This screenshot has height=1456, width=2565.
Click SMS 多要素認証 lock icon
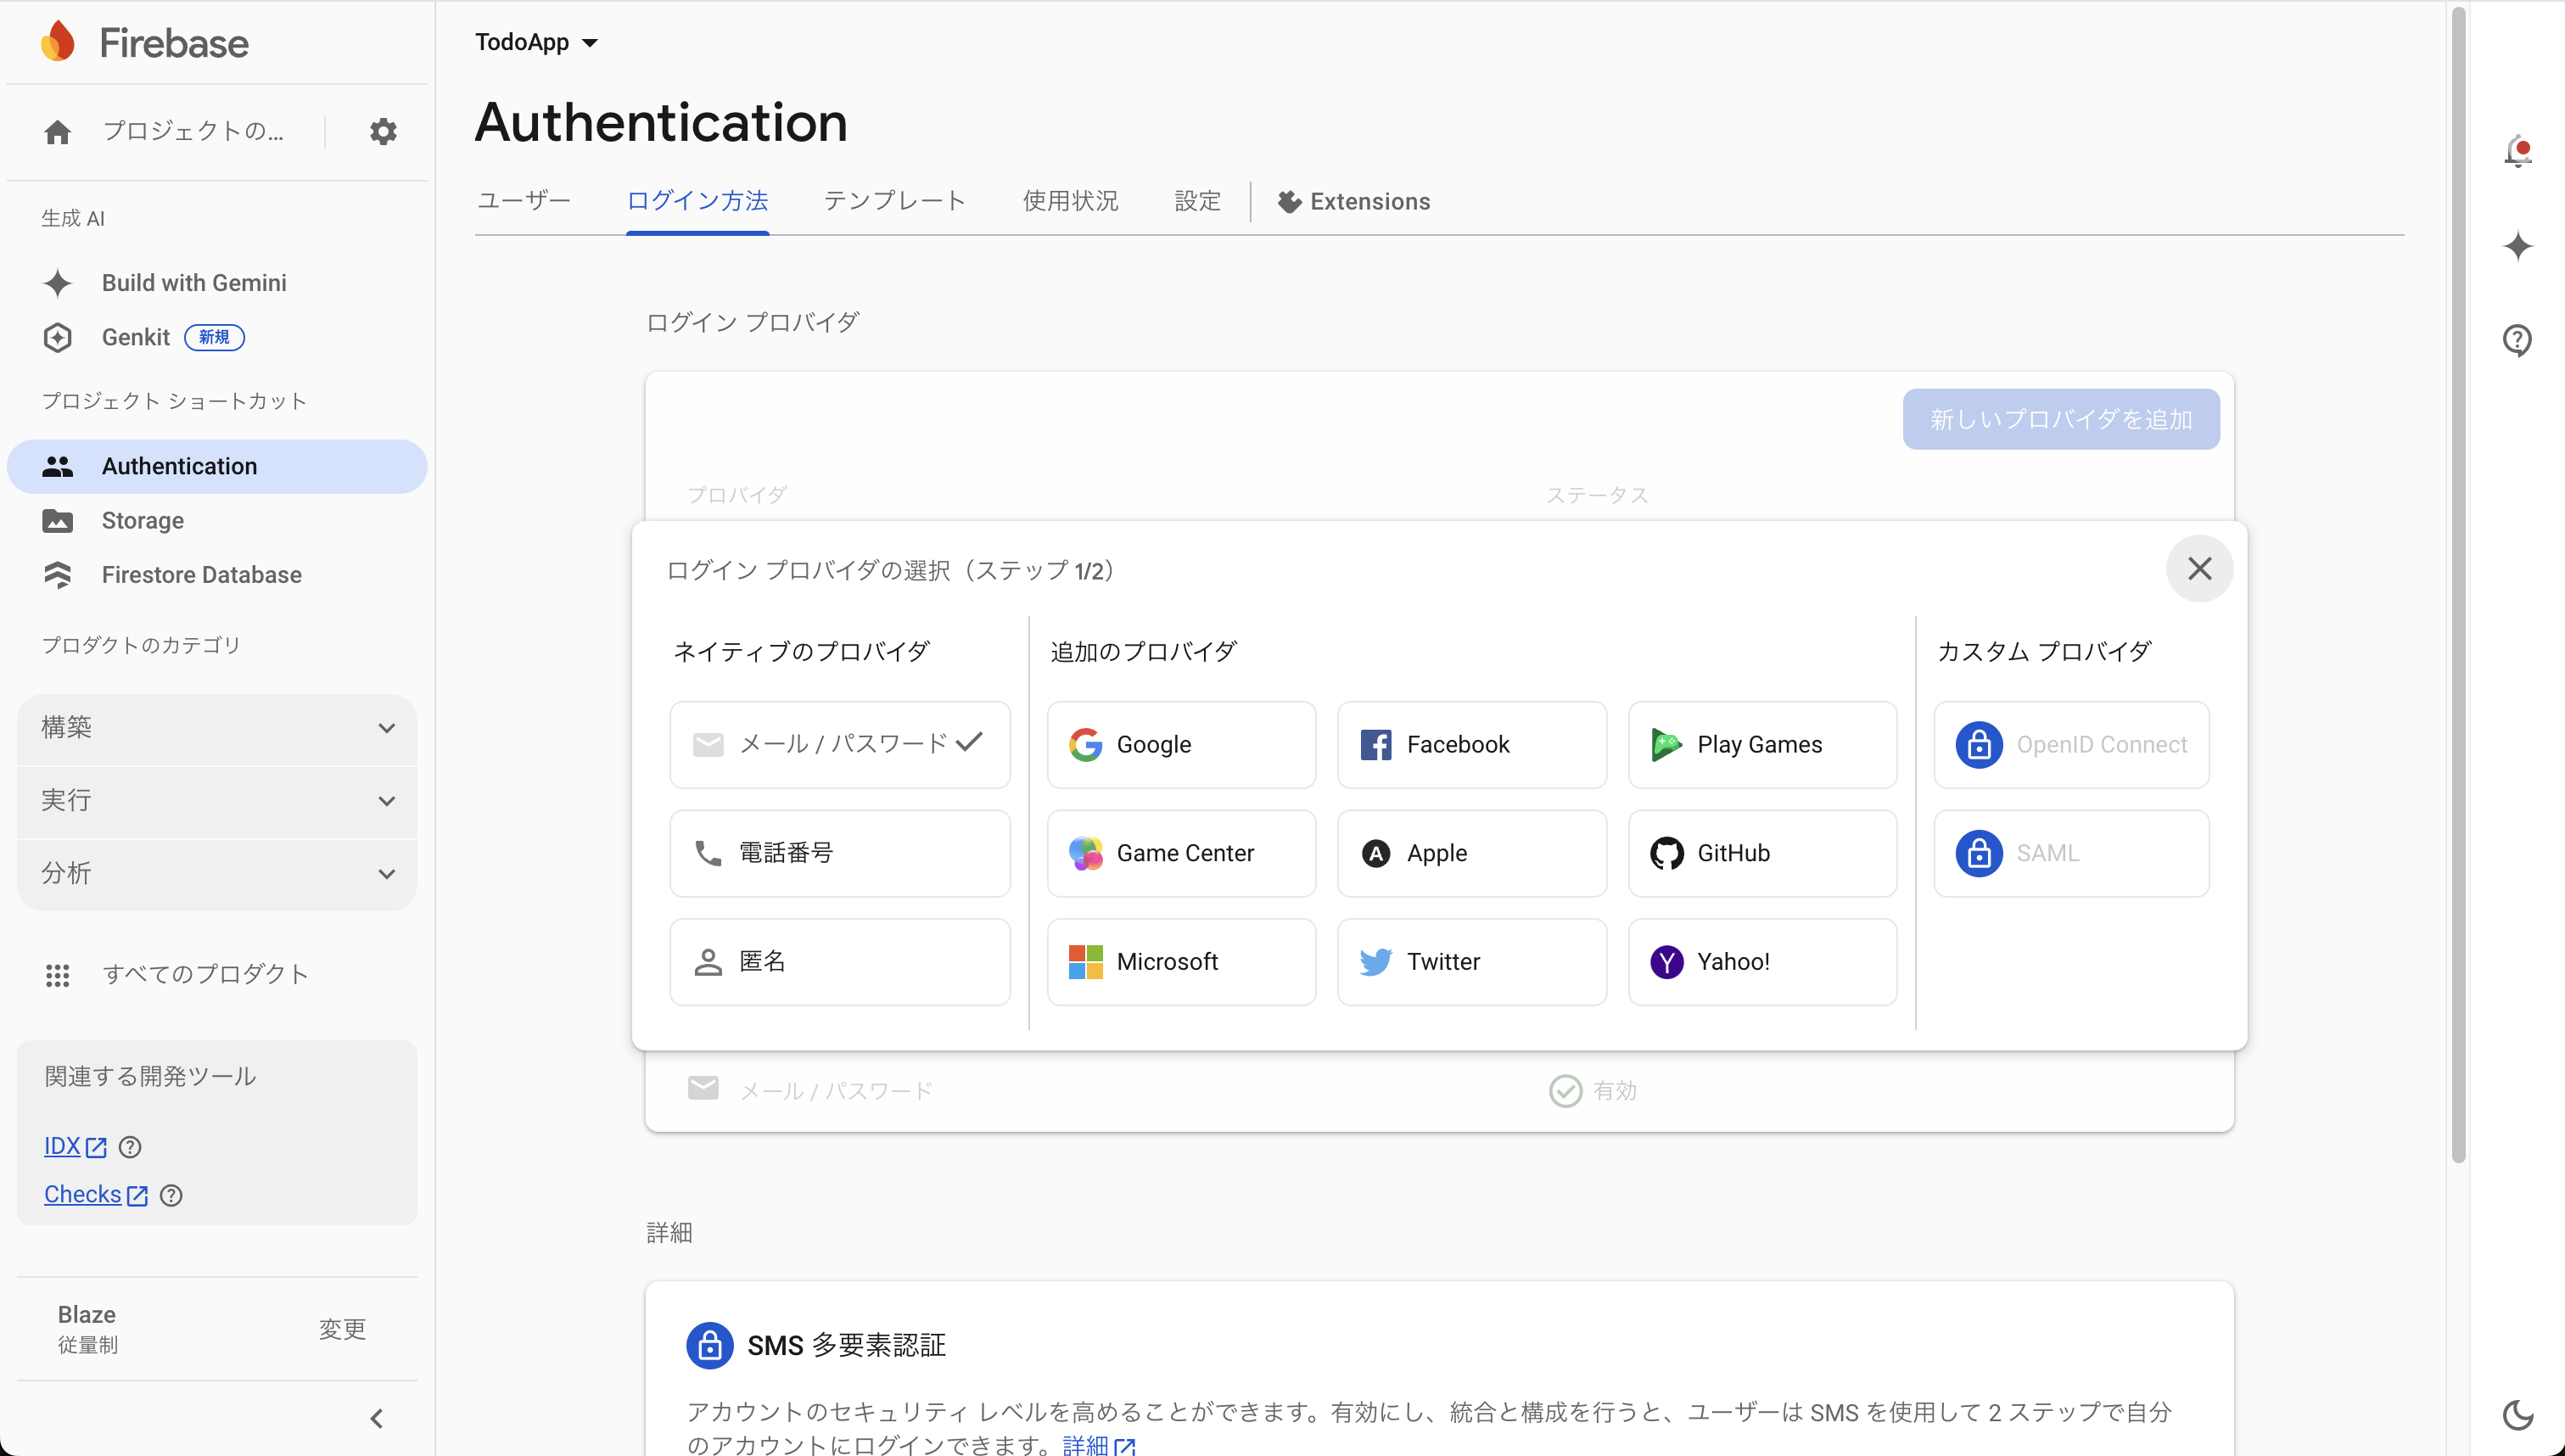point(710,1346)
